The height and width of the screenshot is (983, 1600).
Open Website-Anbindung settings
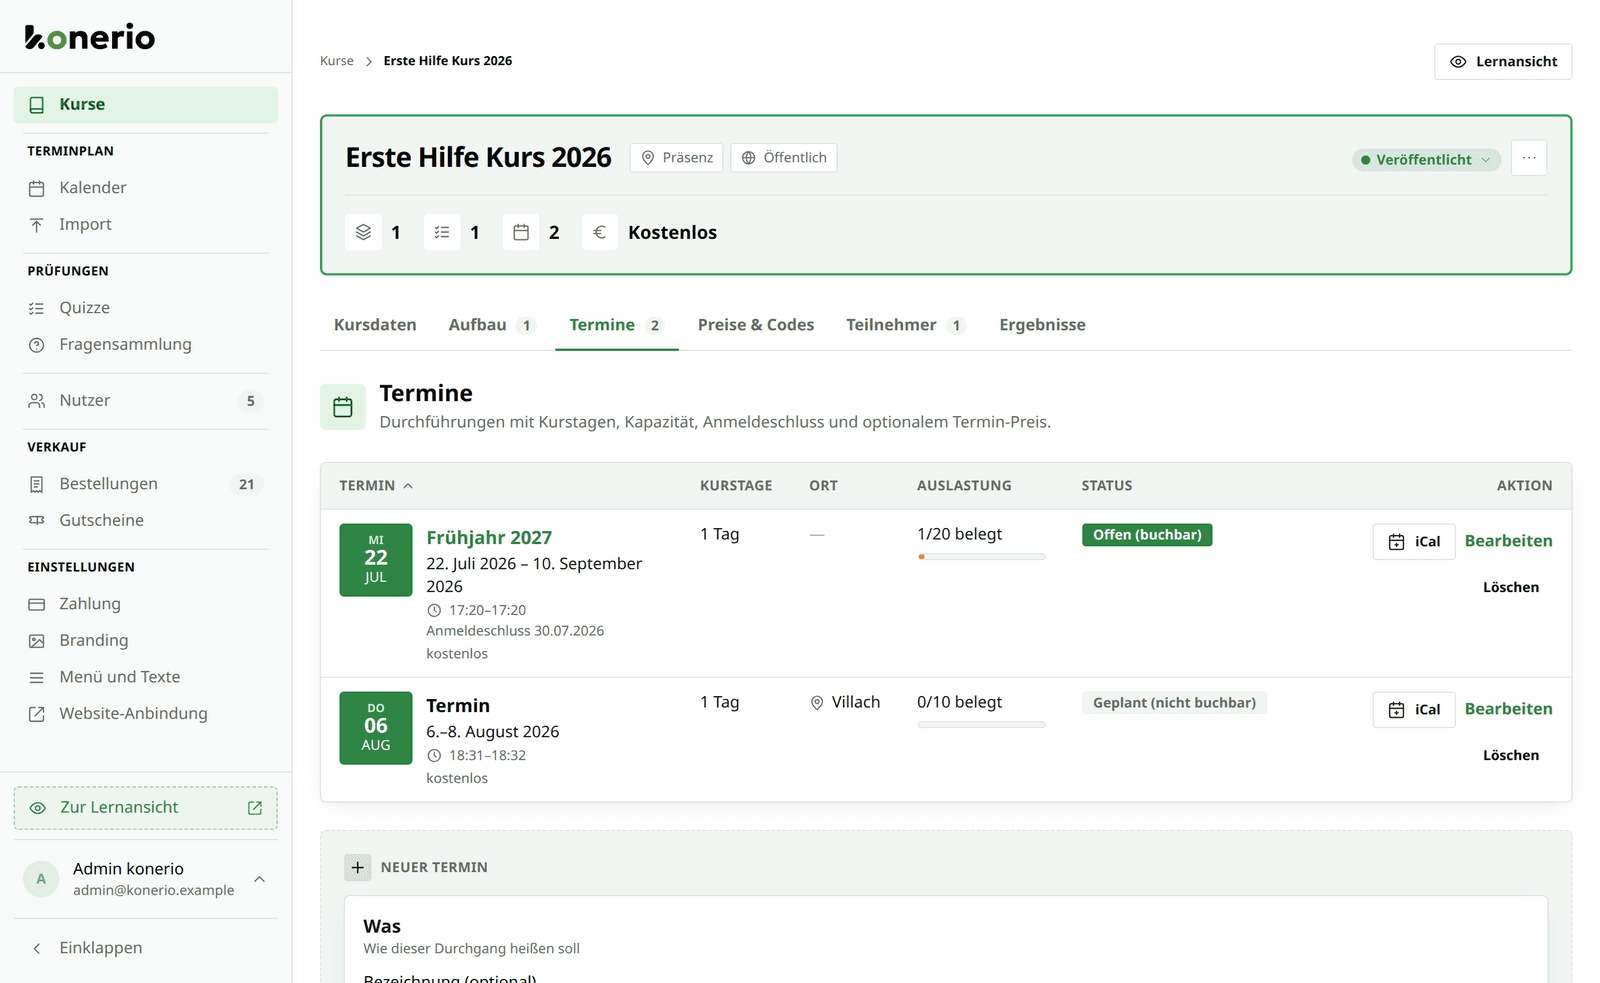[x=146, y=714]
